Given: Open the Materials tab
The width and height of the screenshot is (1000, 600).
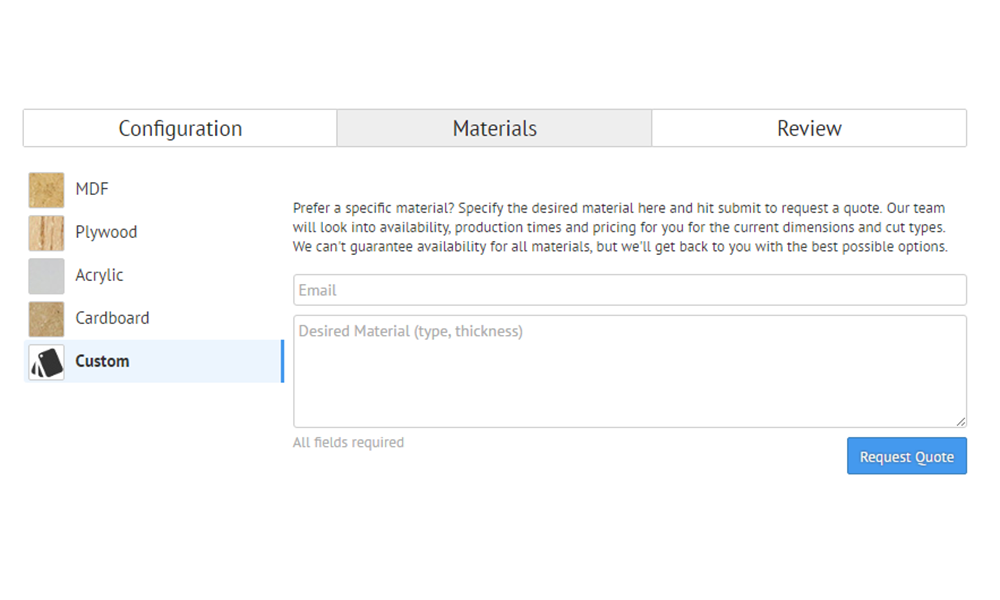Looking at the screenshot, I should pos(494,129).
